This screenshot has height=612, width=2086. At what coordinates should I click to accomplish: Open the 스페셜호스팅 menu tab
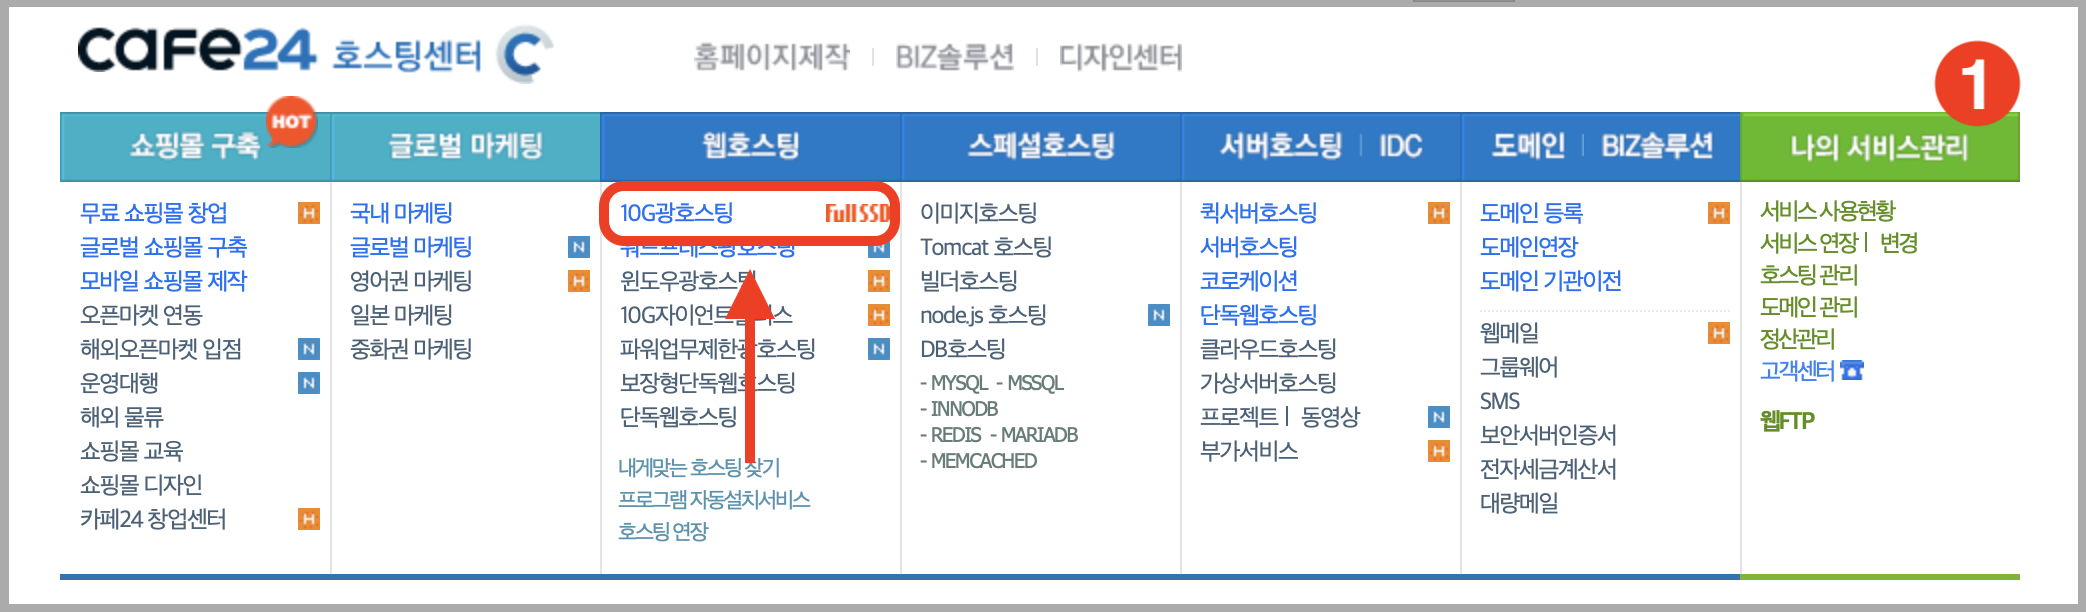coord(1041,146)
